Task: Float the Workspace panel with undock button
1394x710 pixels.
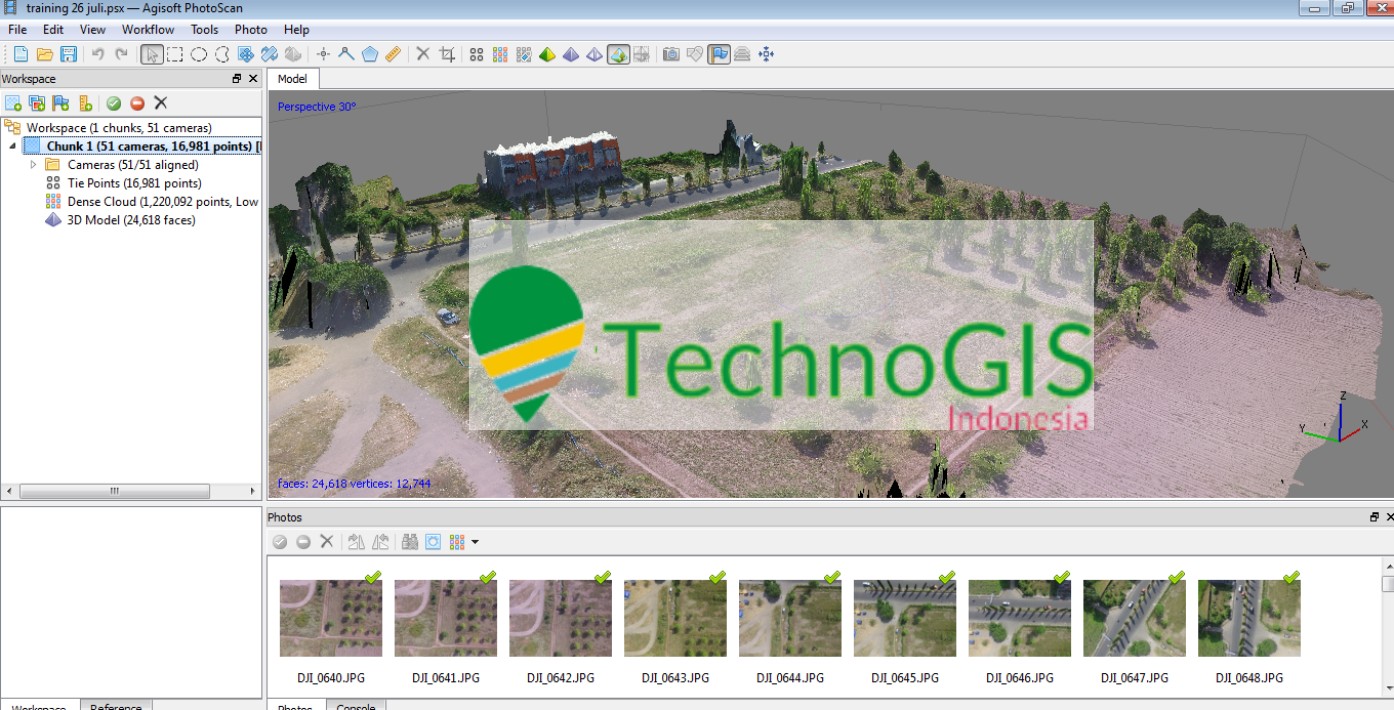Action: click(x=237, y=79)
